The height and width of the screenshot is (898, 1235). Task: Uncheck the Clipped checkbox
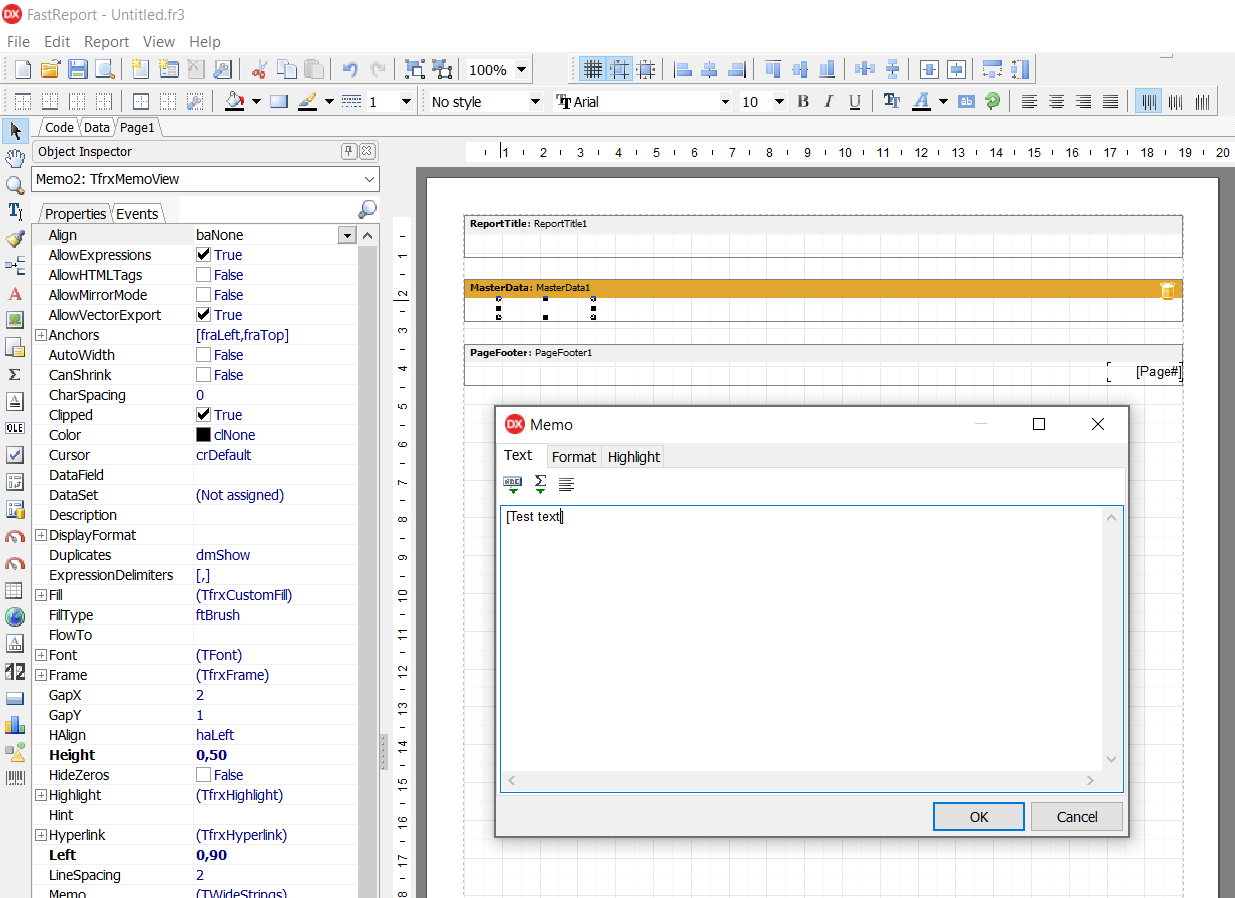tap(203, 415)
